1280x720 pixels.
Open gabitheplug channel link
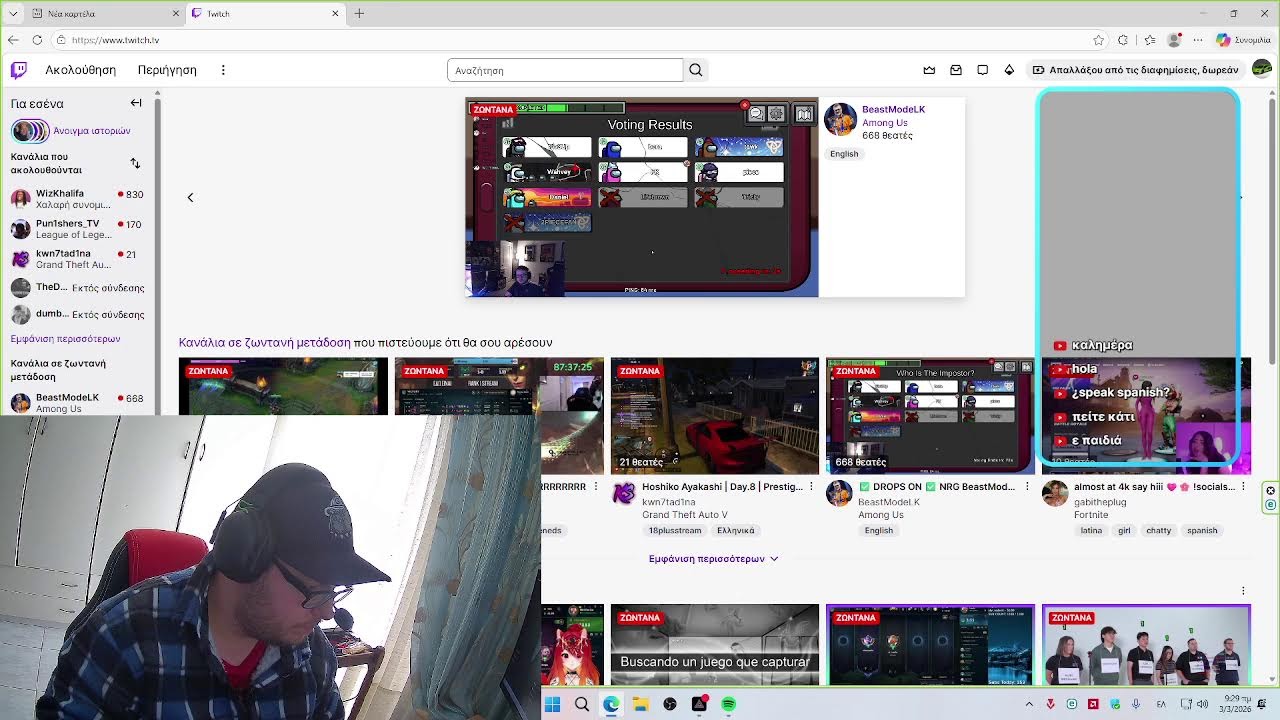click(1100, 502)
